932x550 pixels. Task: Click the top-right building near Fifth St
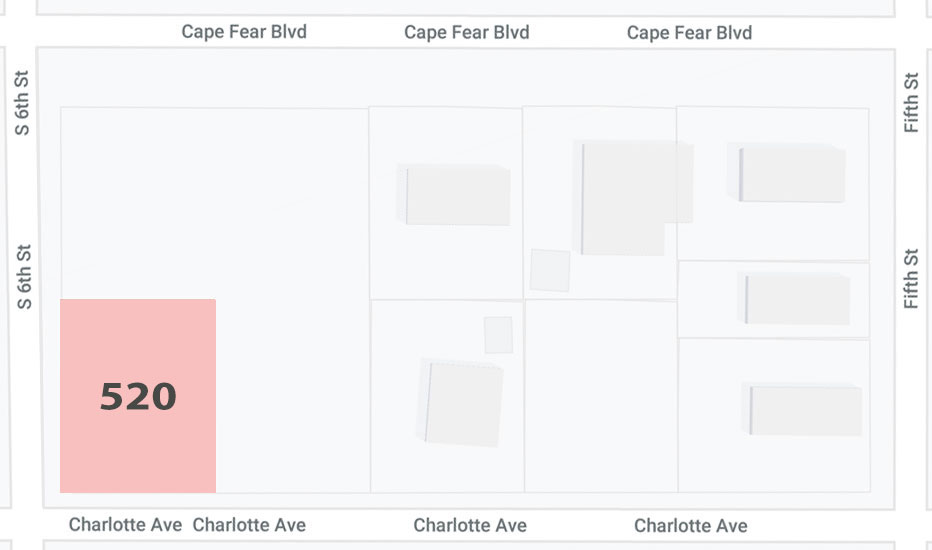[786, 173]
